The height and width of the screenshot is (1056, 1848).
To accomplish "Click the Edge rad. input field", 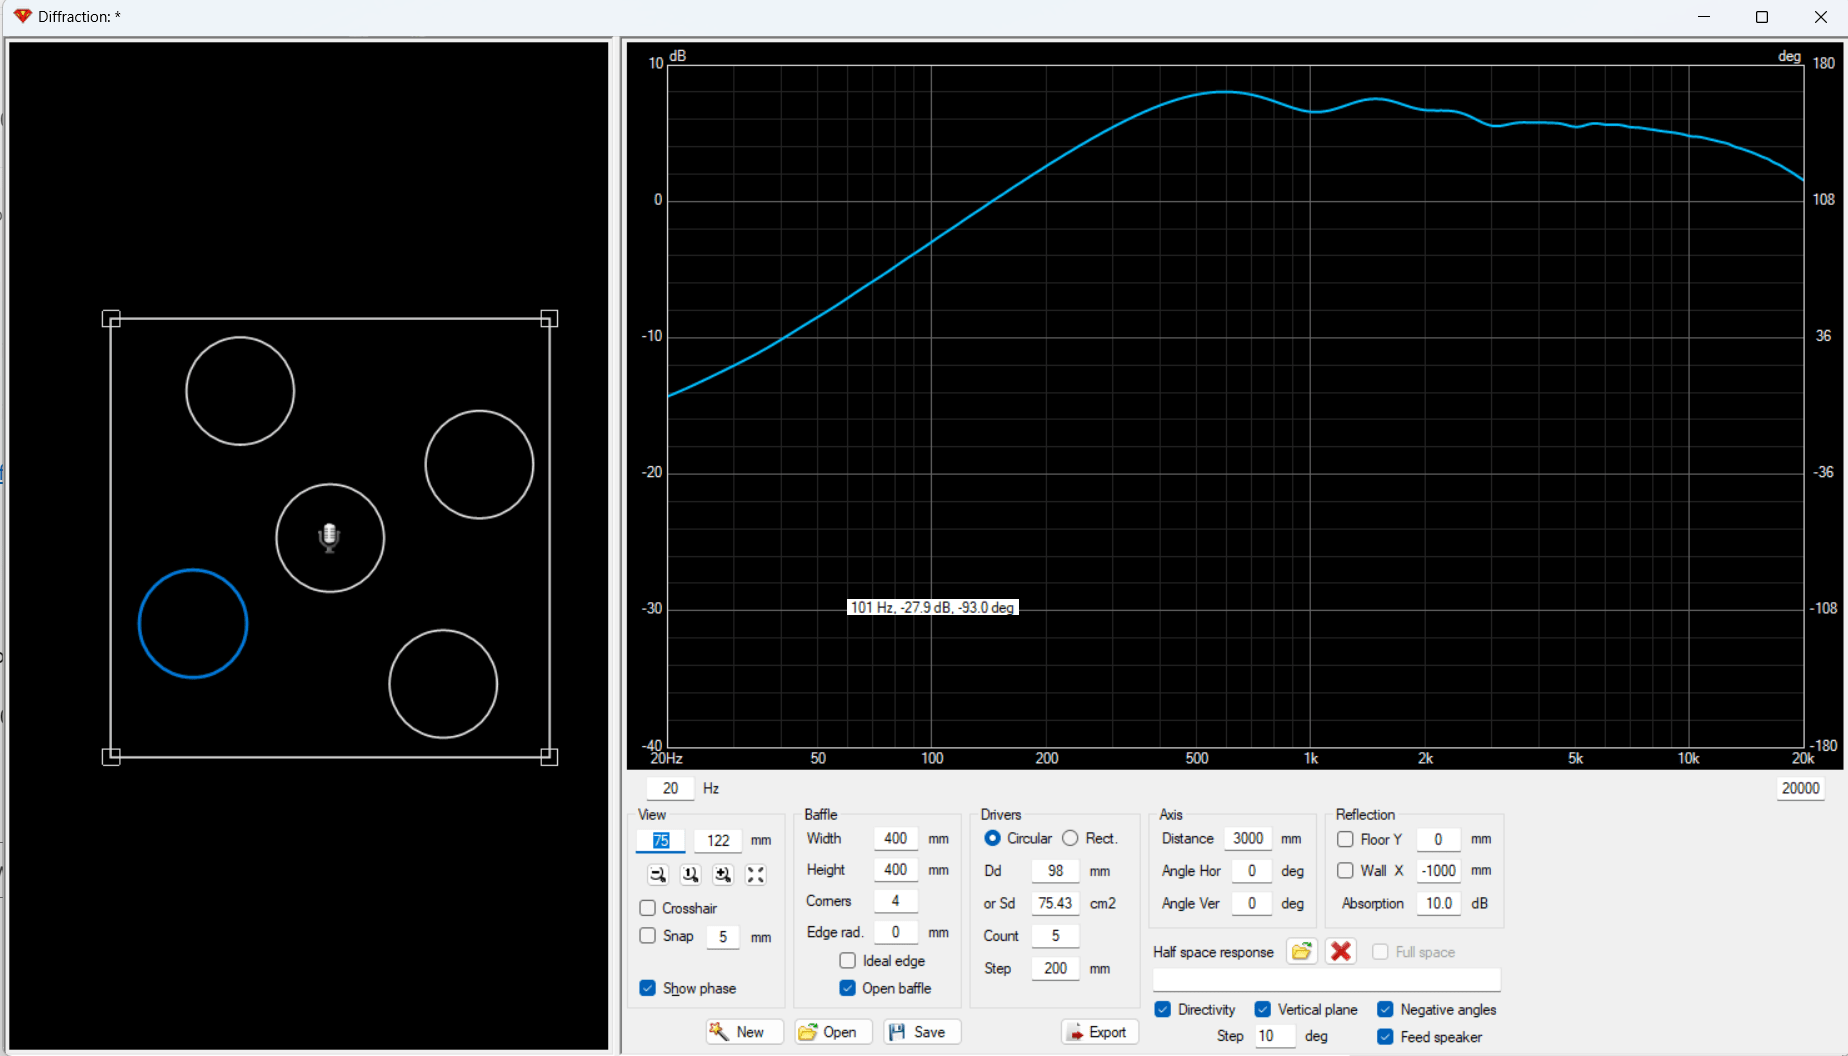I will 896,932.
